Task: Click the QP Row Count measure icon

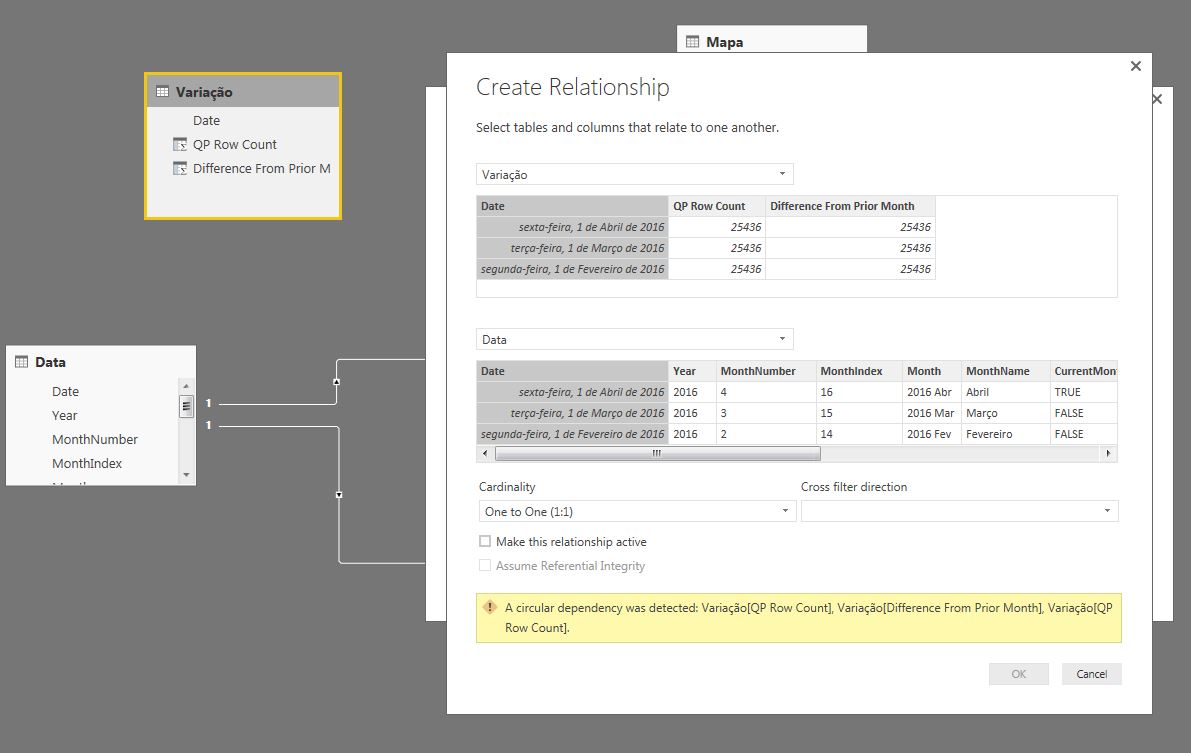Action: (x=180, y=144)
